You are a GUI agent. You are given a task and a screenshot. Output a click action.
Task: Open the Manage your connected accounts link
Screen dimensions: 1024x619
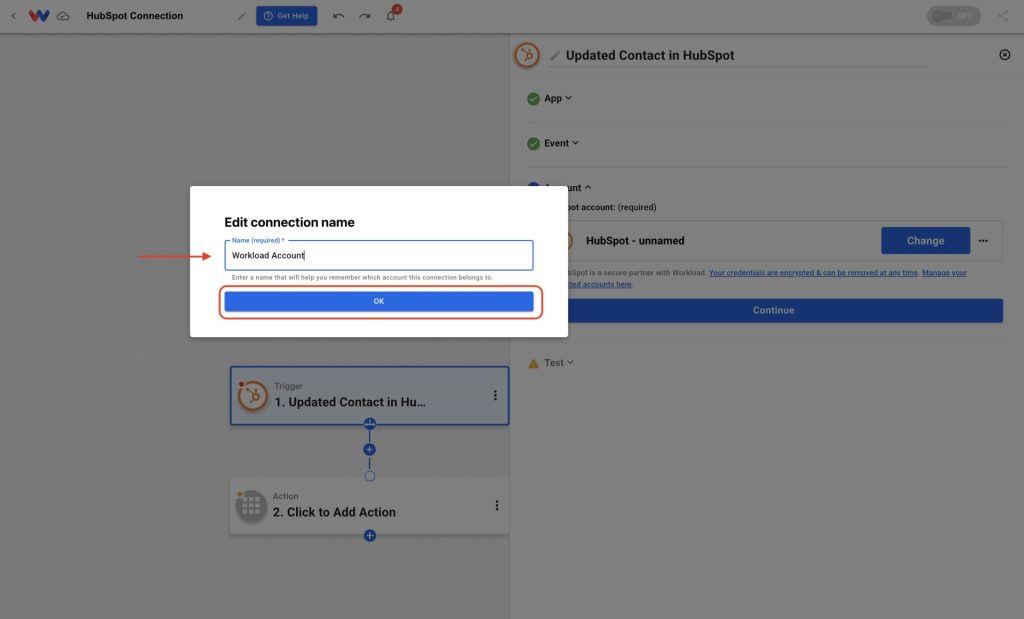[x=944, y=273]
